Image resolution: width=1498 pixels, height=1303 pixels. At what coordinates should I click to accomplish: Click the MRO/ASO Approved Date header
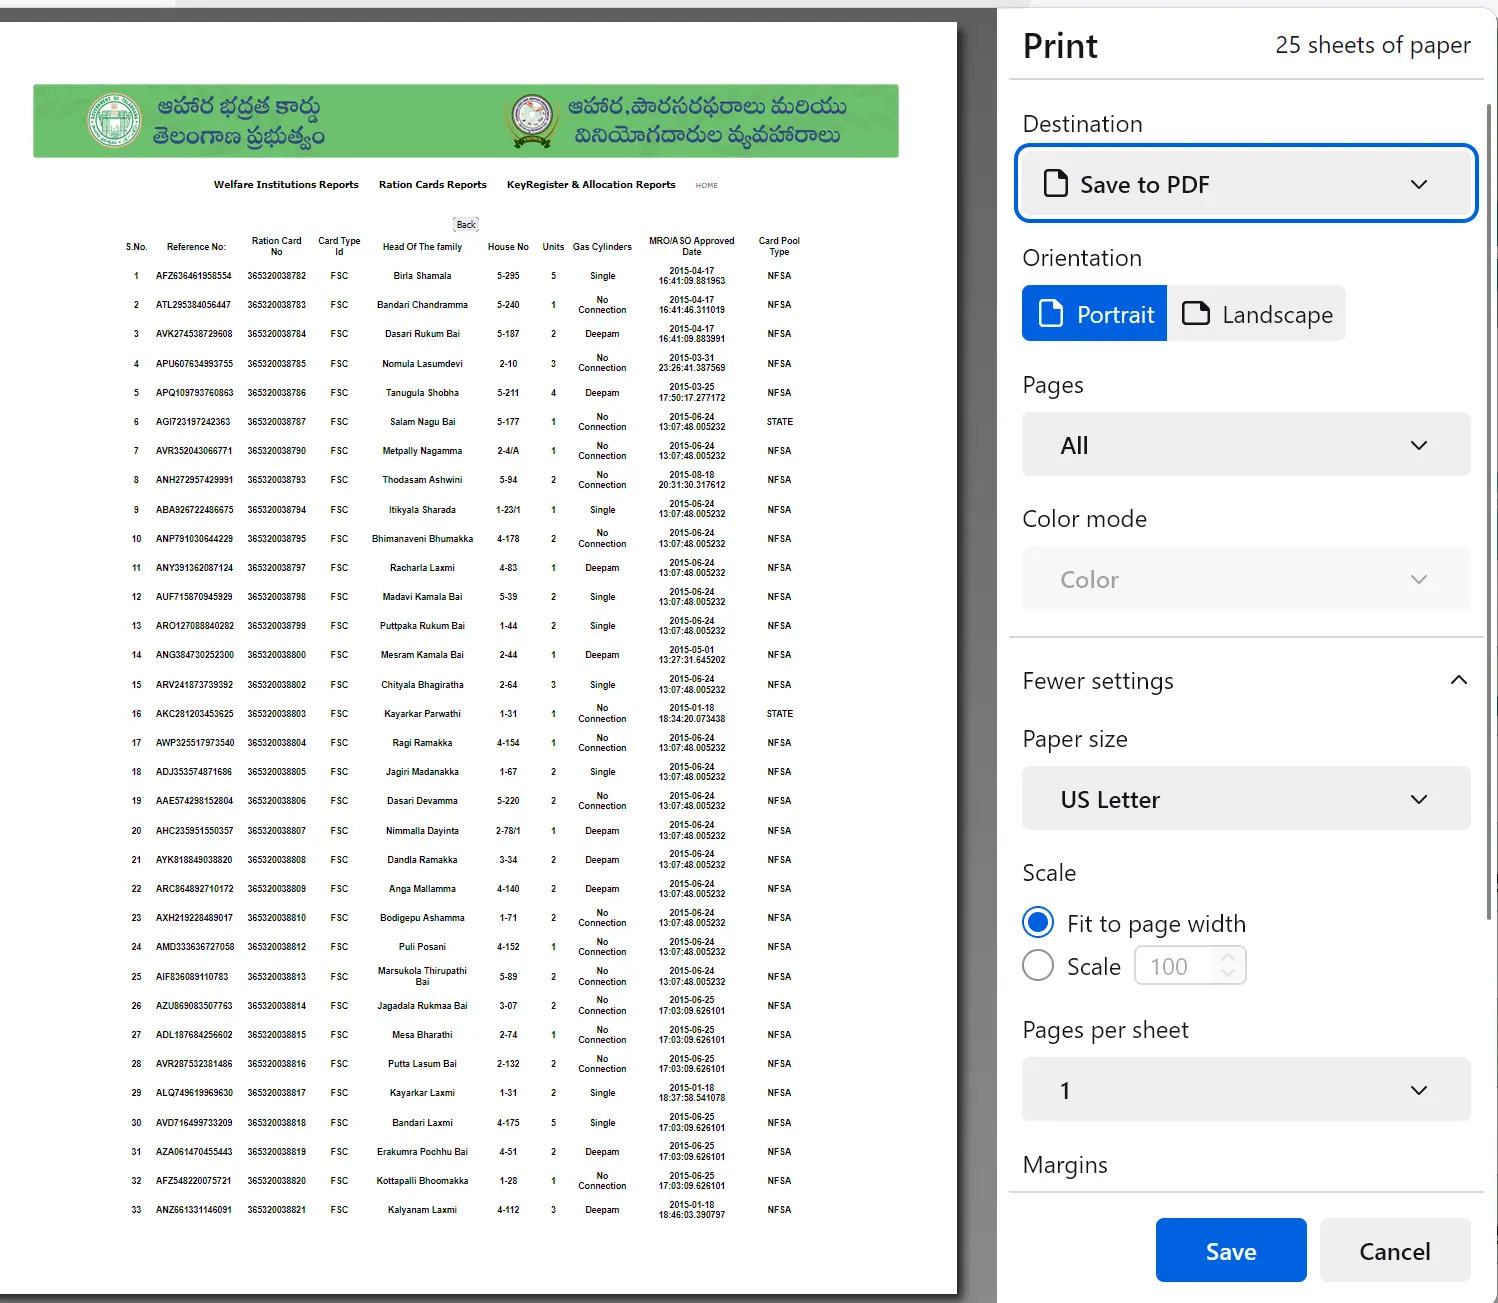tap(691, 246)
